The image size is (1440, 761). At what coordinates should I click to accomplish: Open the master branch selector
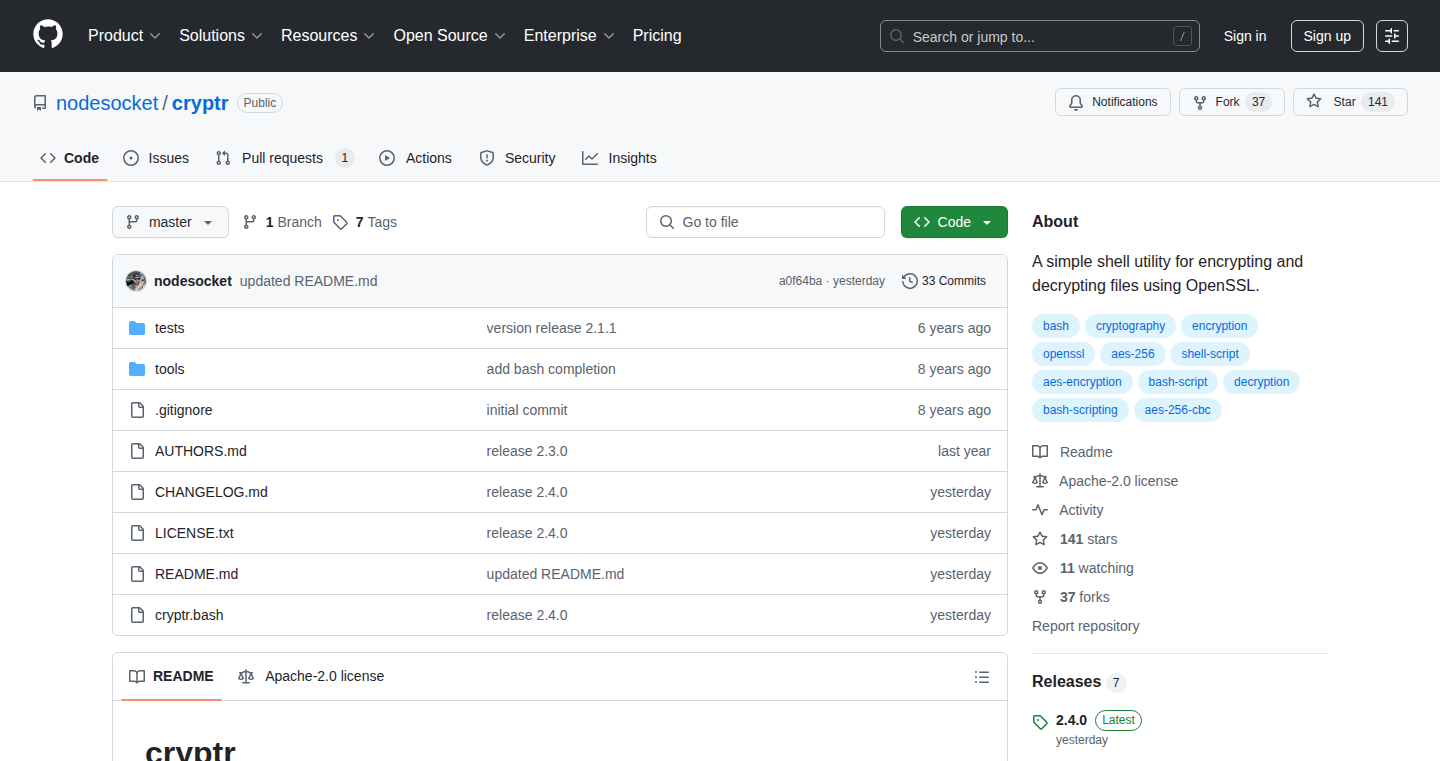point(170,222)
